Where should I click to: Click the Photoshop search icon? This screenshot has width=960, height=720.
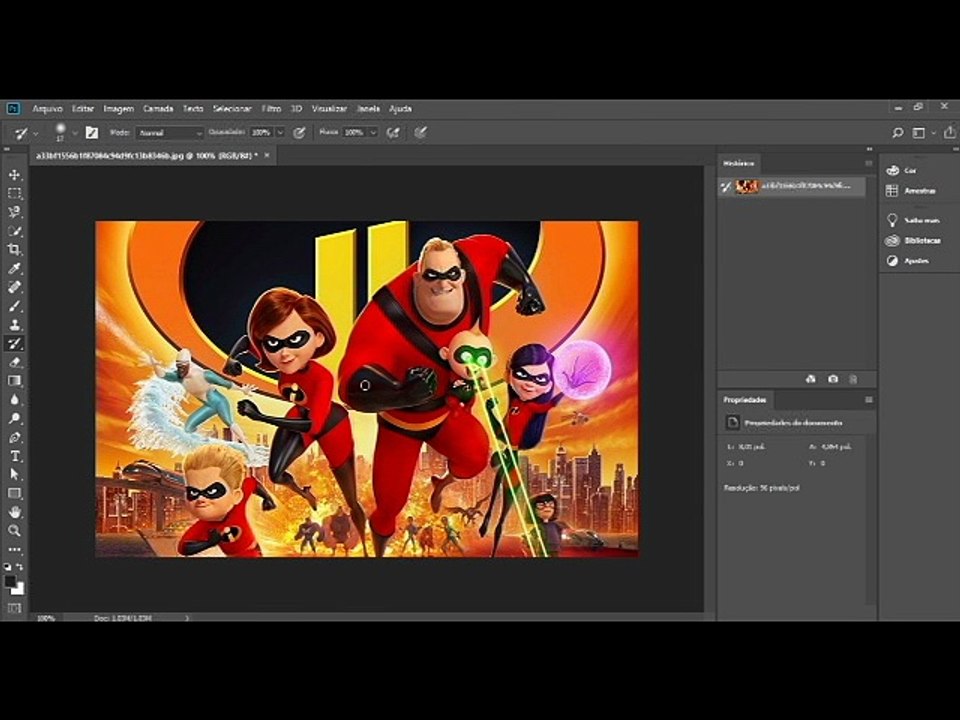[898, 132]
